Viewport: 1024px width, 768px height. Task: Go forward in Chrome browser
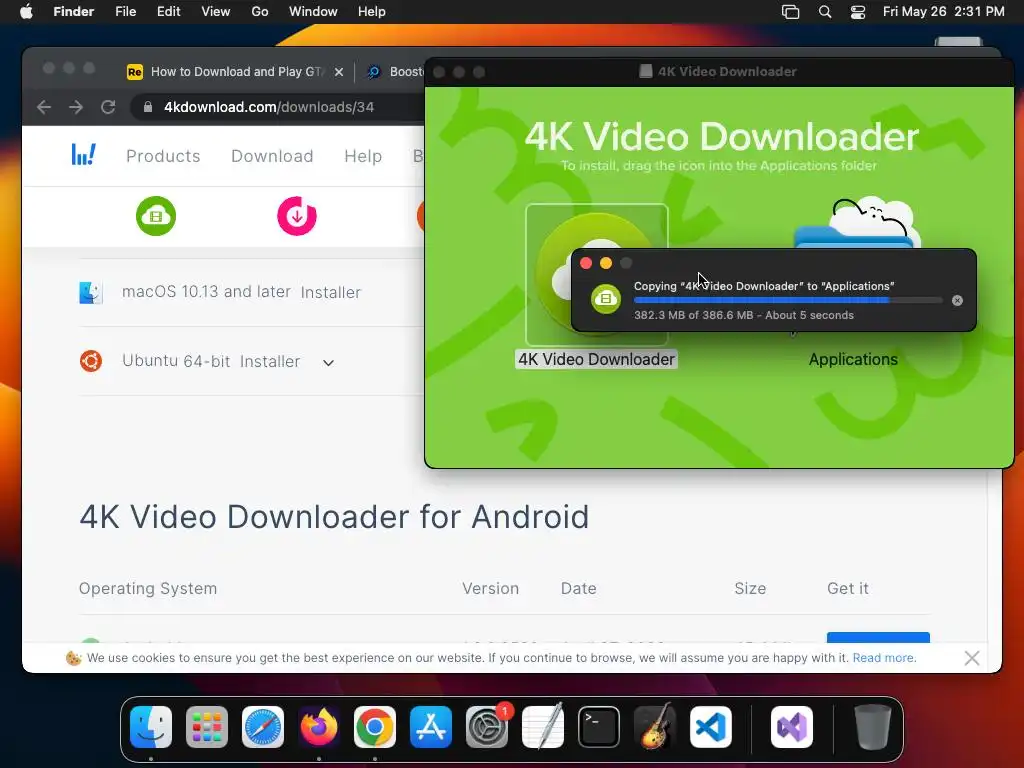pyautogui.click(x=76, y=107)
